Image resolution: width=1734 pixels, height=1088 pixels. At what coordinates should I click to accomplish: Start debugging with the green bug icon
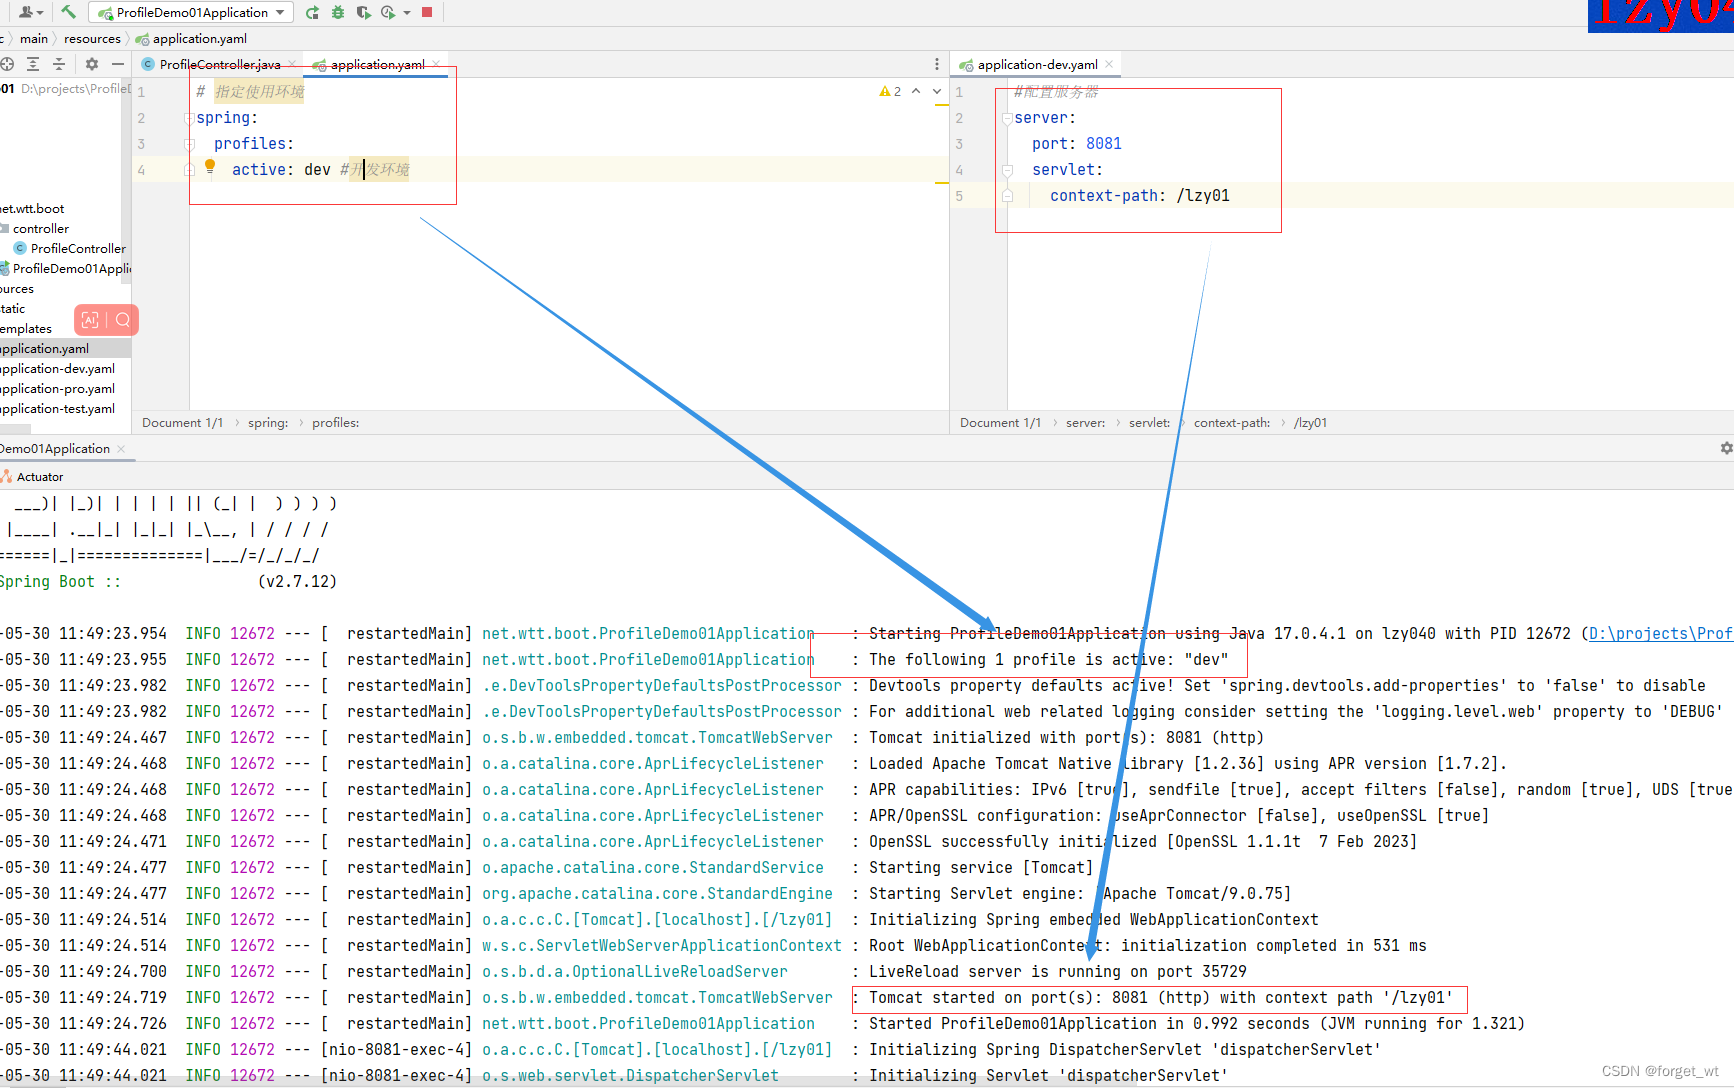[x=338, y=12]
